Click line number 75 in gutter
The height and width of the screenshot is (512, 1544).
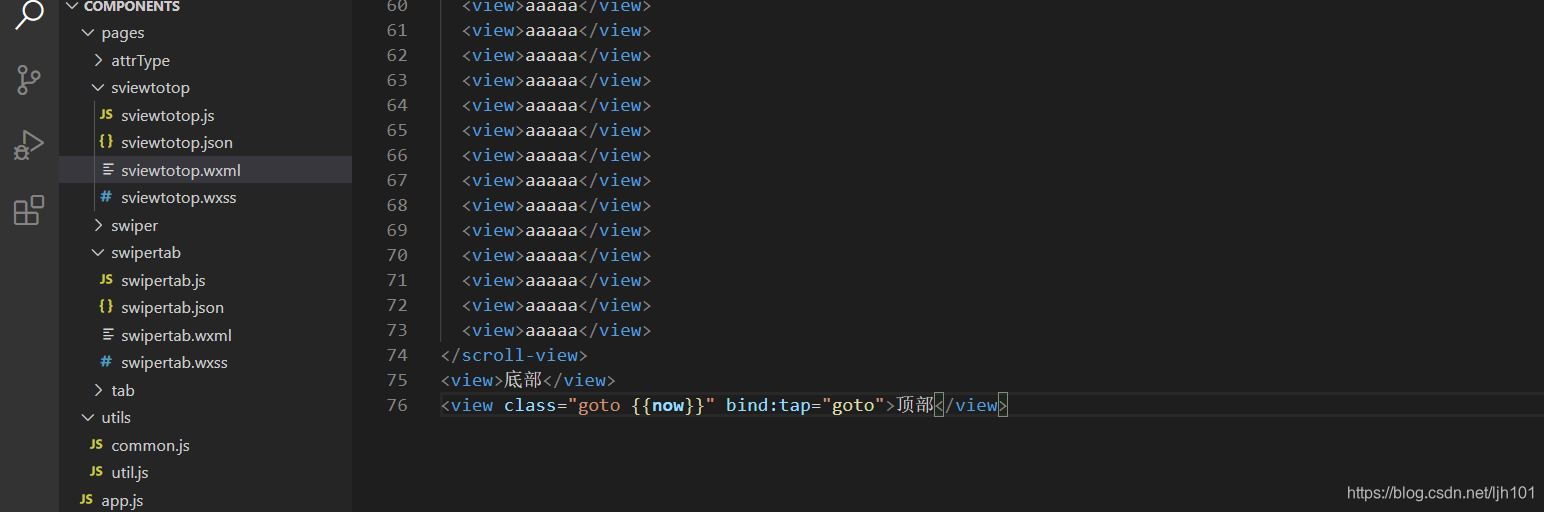point(397,380)
